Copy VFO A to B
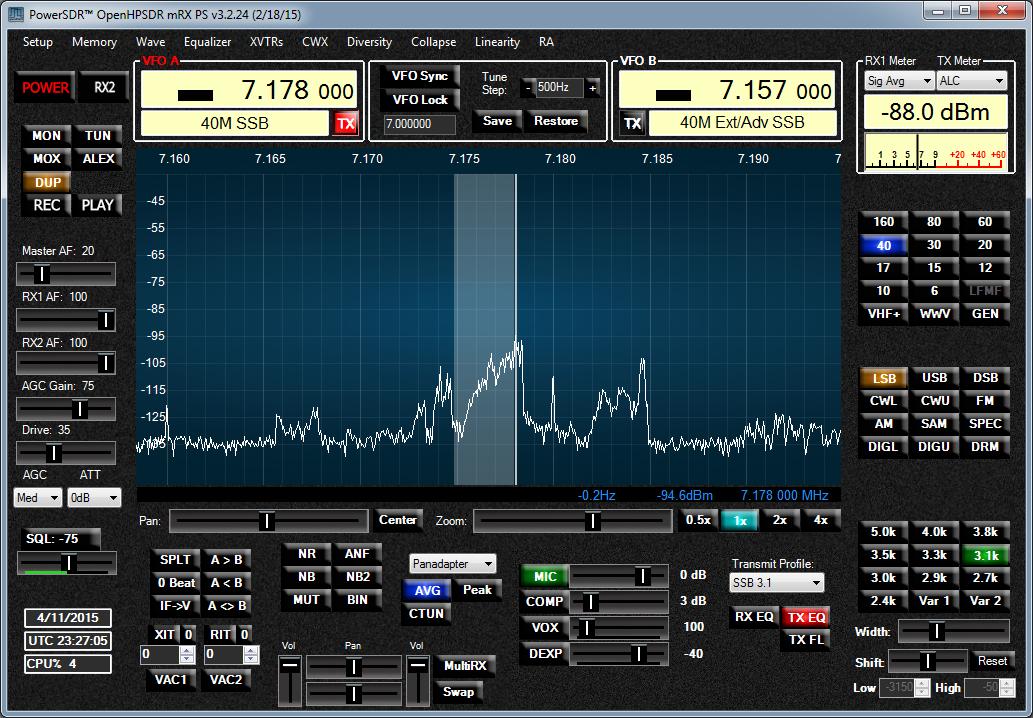Viewport: 1033px width, 718px height. point(227,560)
